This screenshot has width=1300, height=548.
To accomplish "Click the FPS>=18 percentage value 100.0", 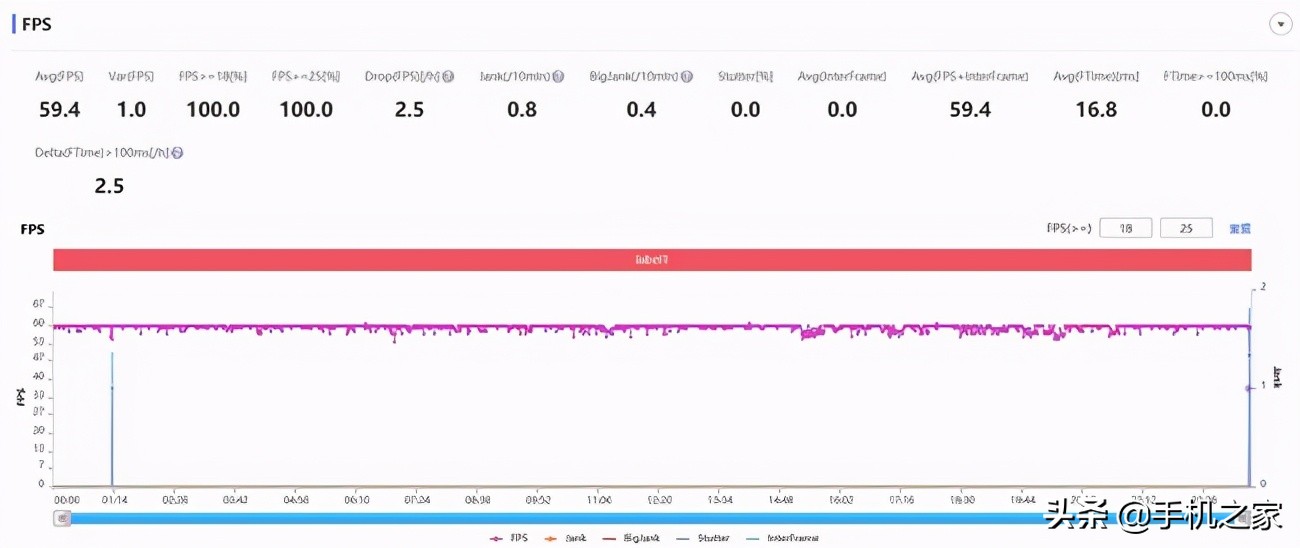I will coord(213,110).
